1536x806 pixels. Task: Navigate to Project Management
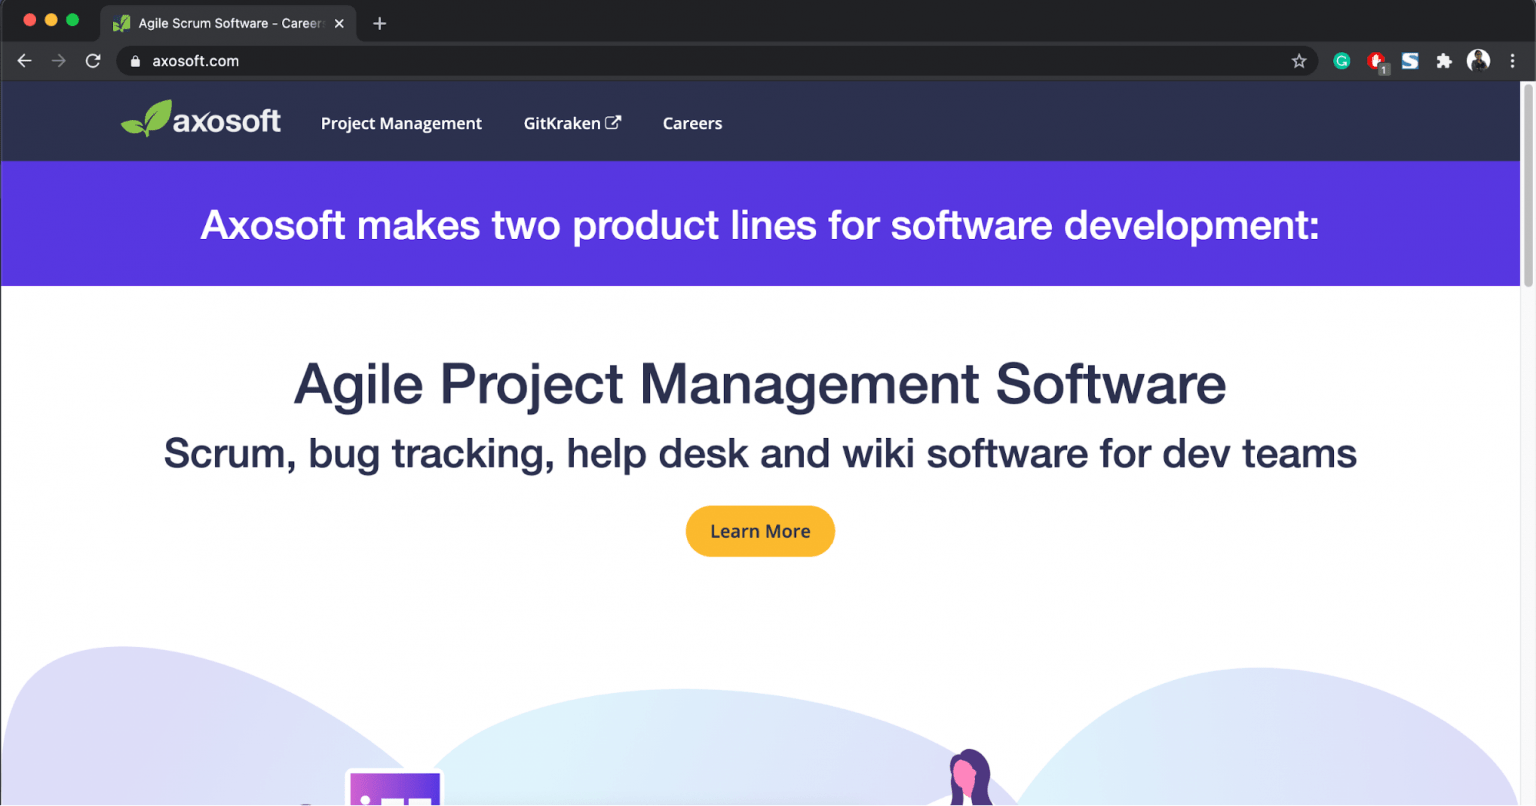[x=401, y=123]
